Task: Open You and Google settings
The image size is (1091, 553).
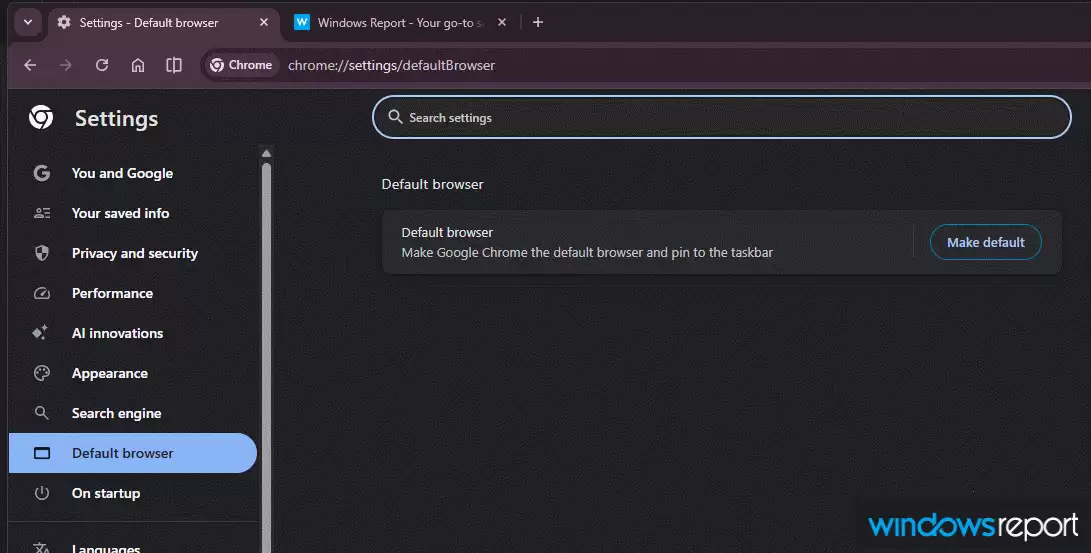Action: pyautogui.click(x=122, y=173)
